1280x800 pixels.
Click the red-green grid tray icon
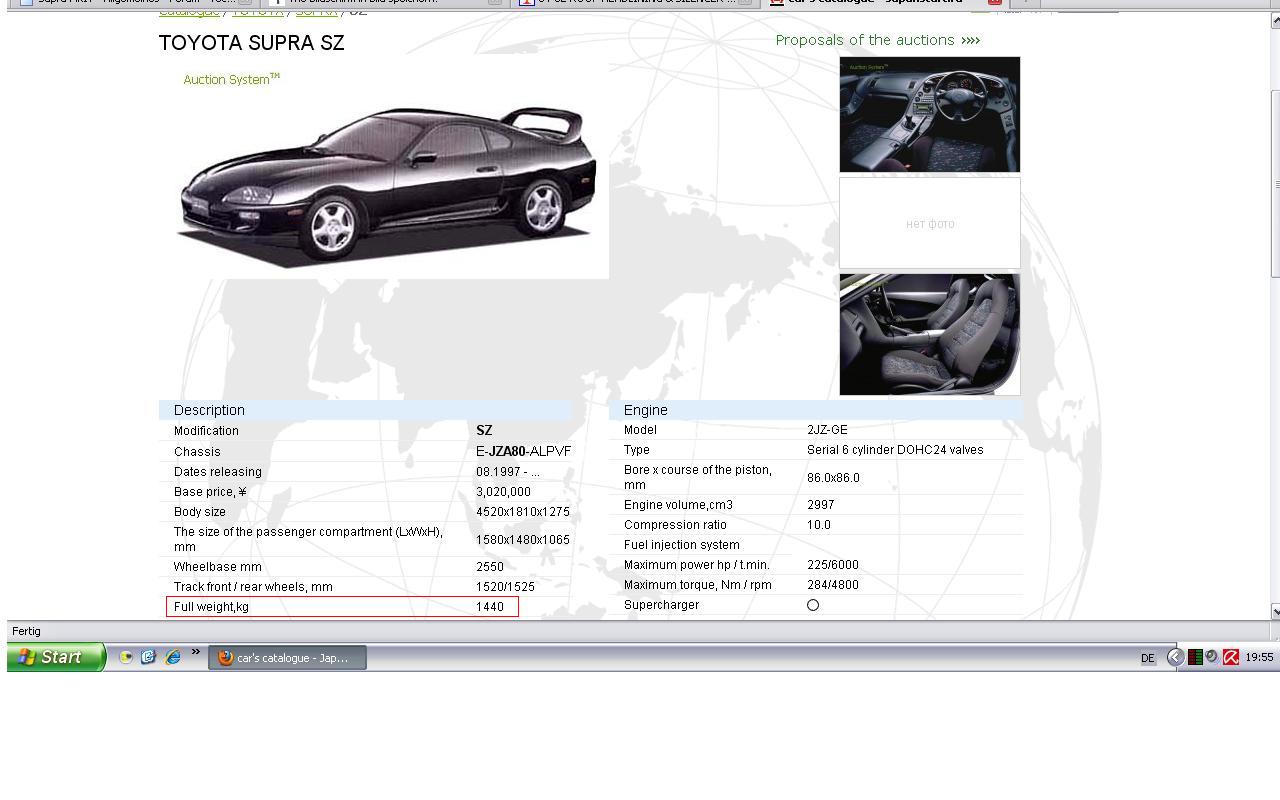click(x=1195, y=657)
